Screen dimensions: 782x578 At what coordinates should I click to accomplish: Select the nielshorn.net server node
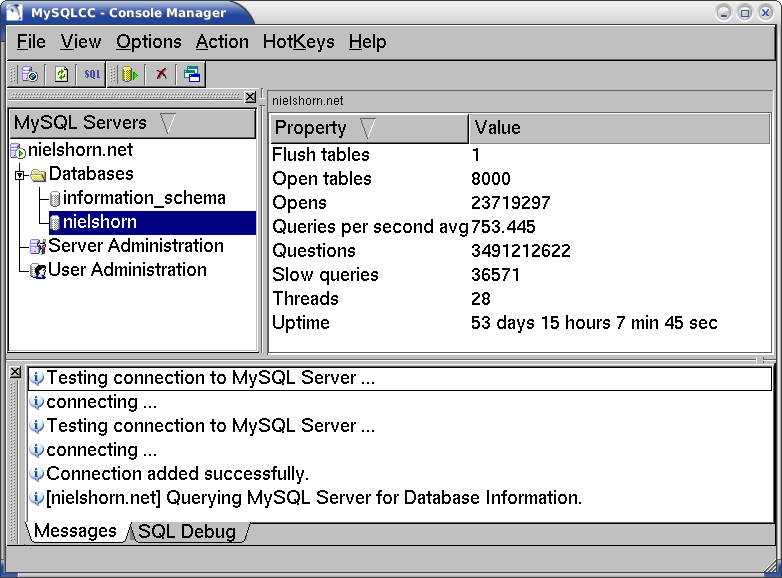click(x=80, y=150)
